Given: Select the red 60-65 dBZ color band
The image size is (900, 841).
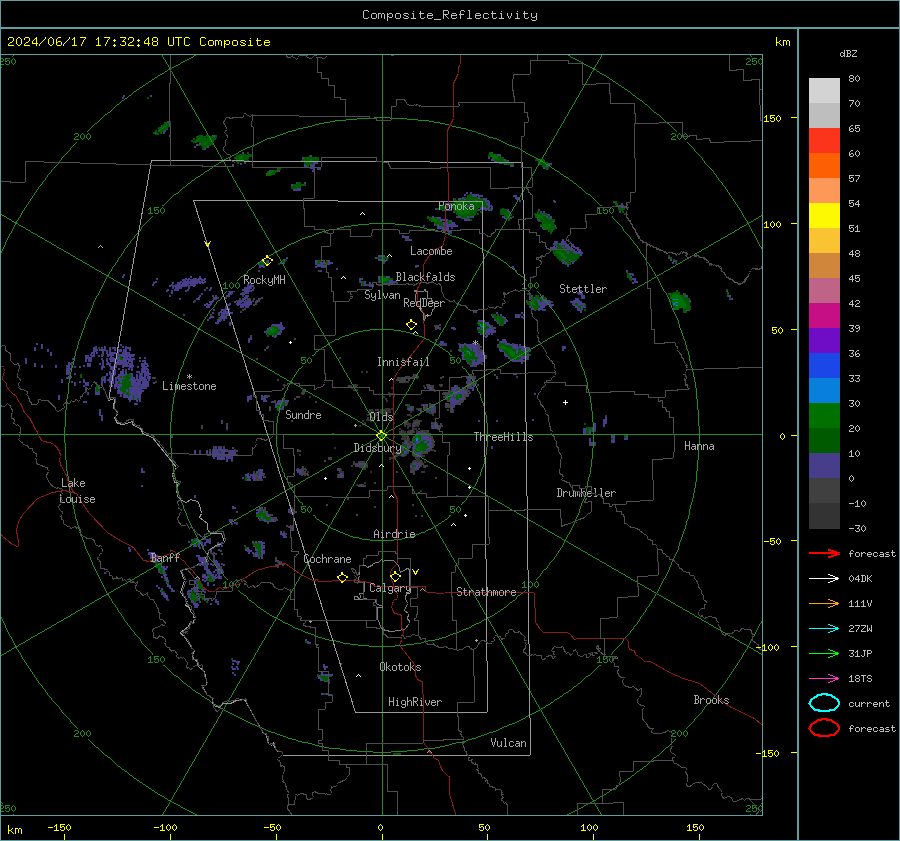Looking at the screenshot, I should click(824, 141).
